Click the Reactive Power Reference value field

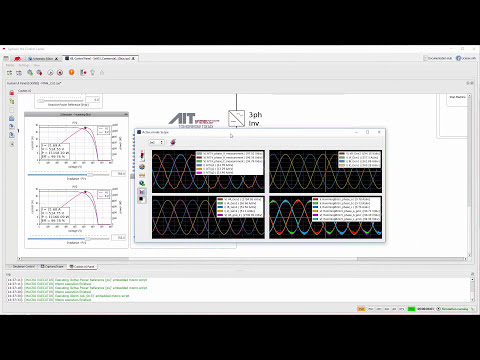click(93, 100)
